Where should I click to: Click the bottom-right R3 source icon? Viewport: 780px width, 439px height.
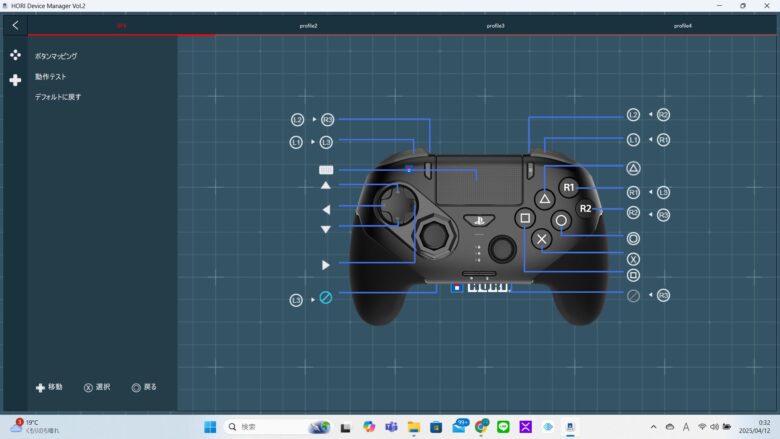coord(663,296)
